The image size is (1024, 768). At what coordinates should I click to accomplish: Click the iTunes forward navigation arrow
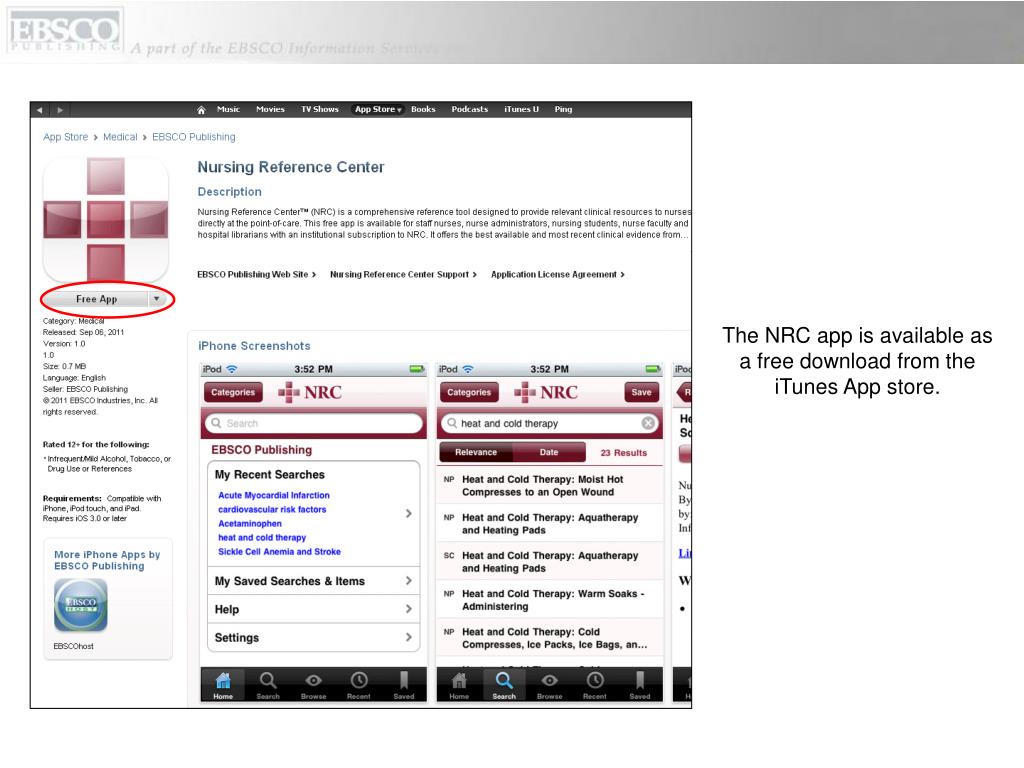click(60, 110)
